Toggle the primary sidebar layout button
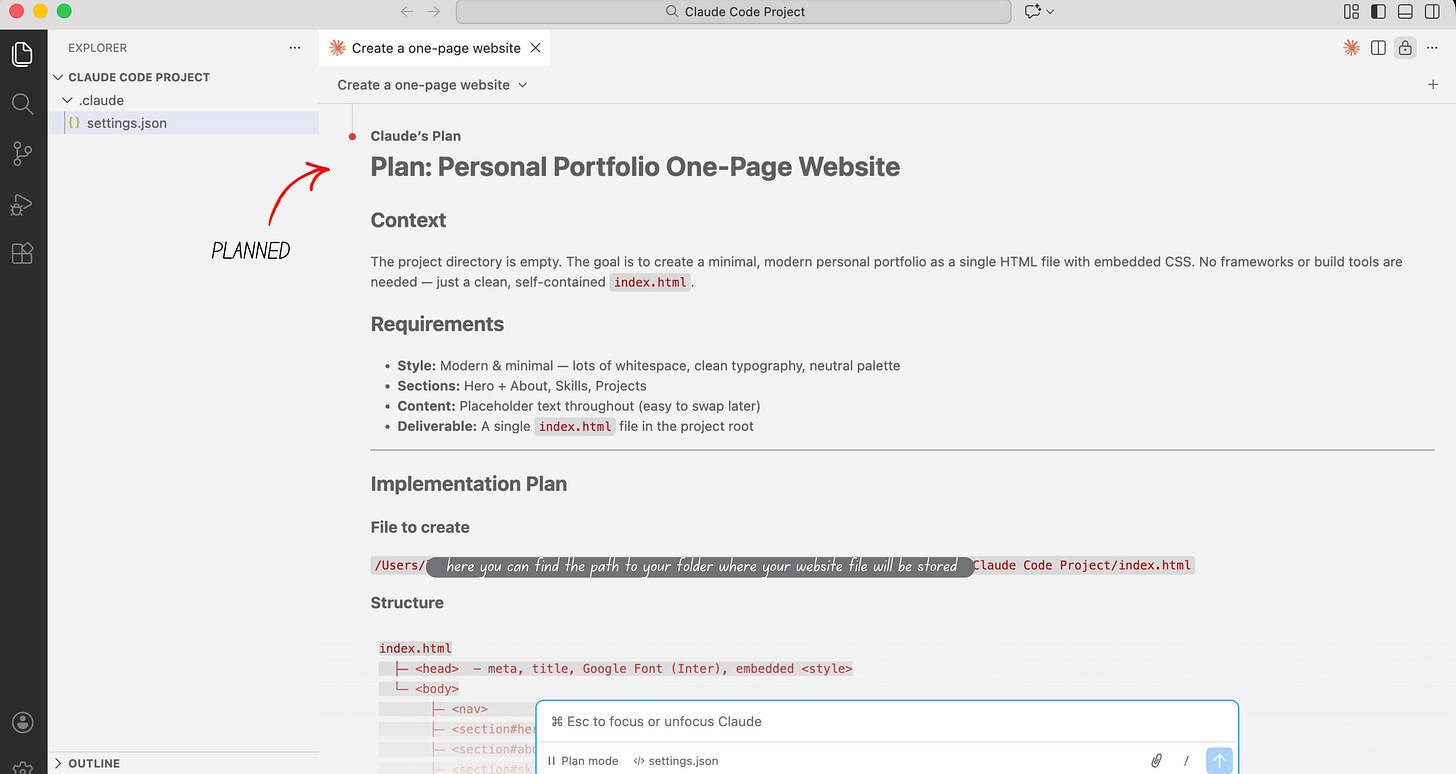The height and width of the screenshot is (774, 1456). click(1378, 11)
